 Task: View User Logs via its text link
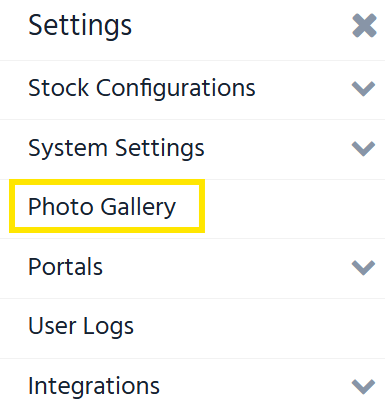81,327
